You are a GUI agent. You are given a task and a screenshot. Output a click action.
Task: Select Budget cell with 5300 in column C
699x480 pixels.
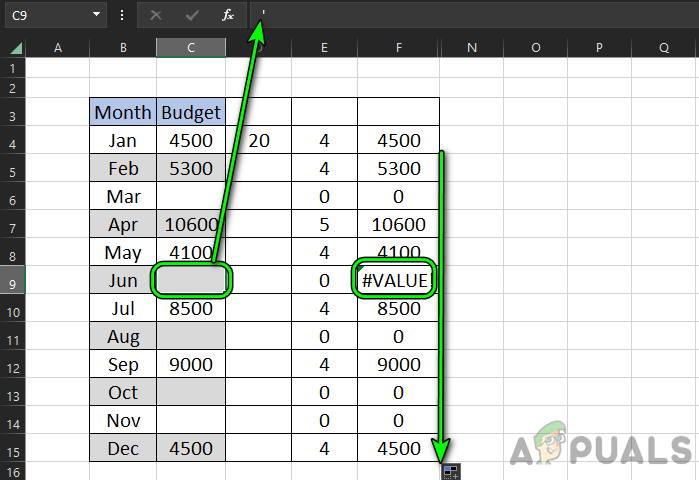tap(191, 168)
